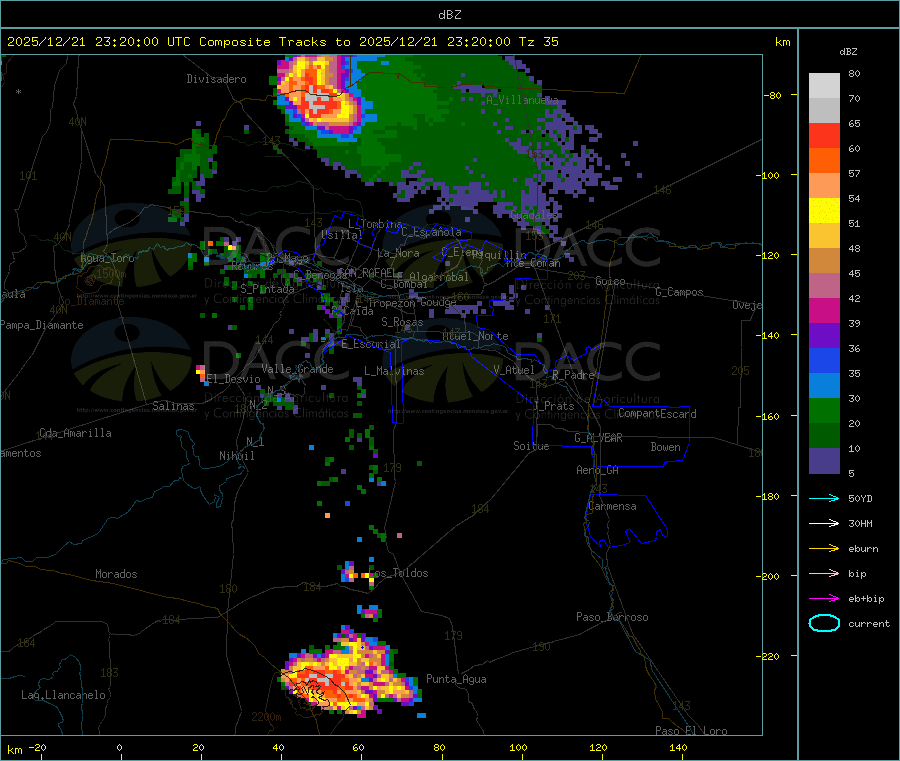Click the Bowen map label
The width and height of the screenshot is (900, 761).
click(666, 447)
